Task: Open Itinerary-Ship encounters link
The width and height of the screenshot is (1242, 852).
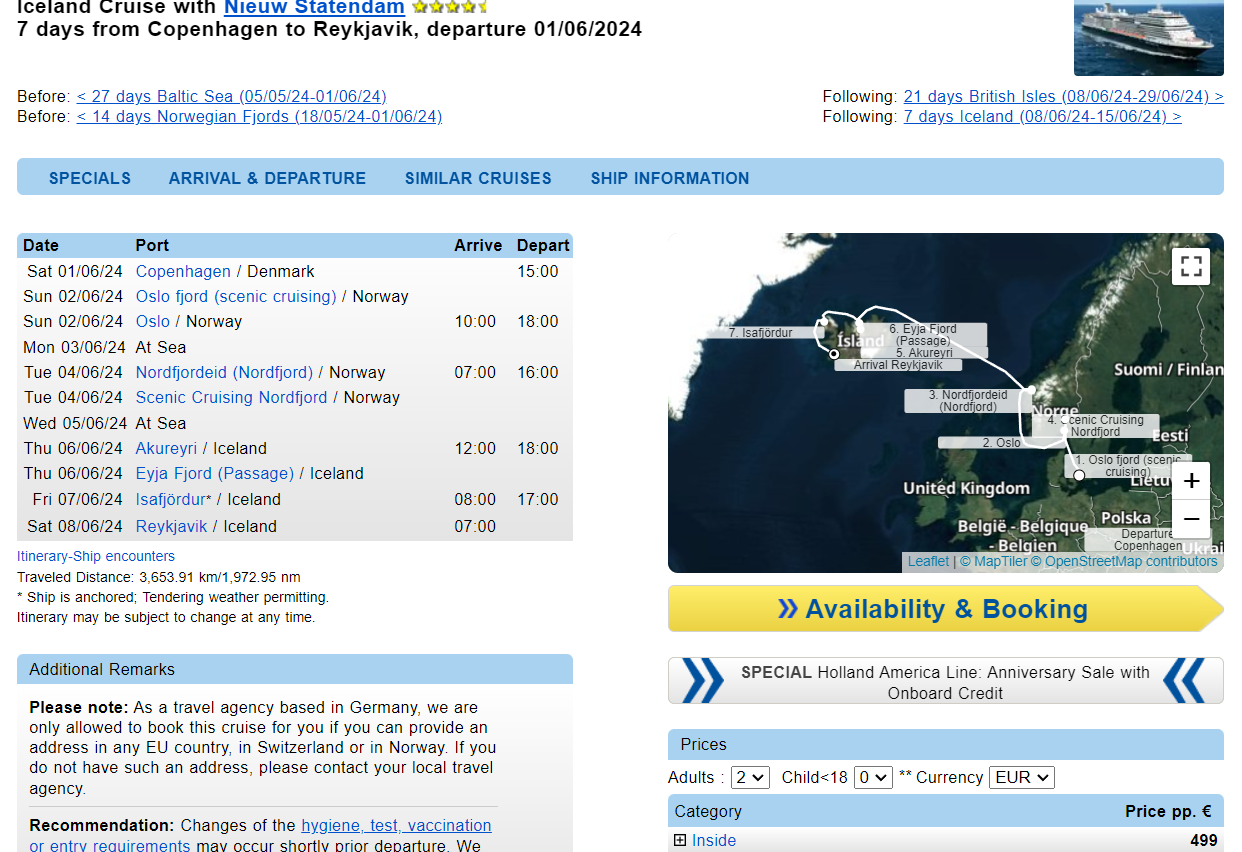Action: pyautogui.click(x=96, y=556)
